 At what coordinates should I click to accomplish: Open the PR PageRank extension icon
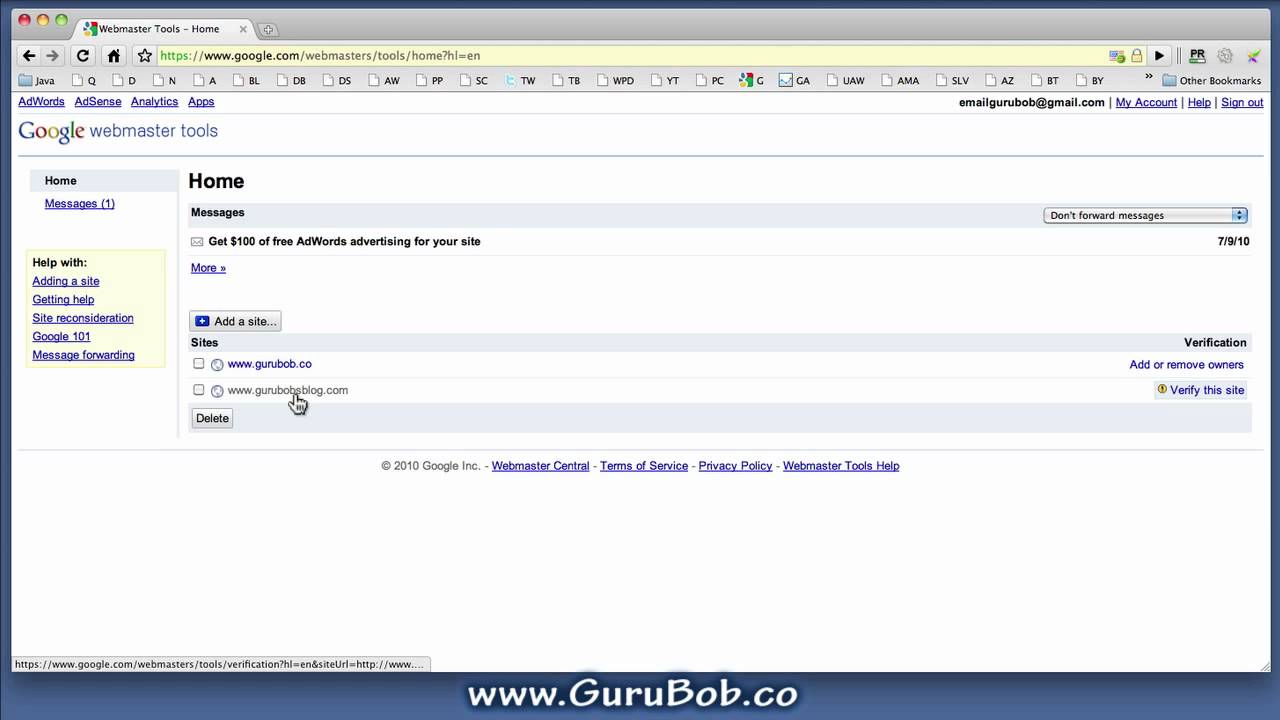pos(1197,56)
